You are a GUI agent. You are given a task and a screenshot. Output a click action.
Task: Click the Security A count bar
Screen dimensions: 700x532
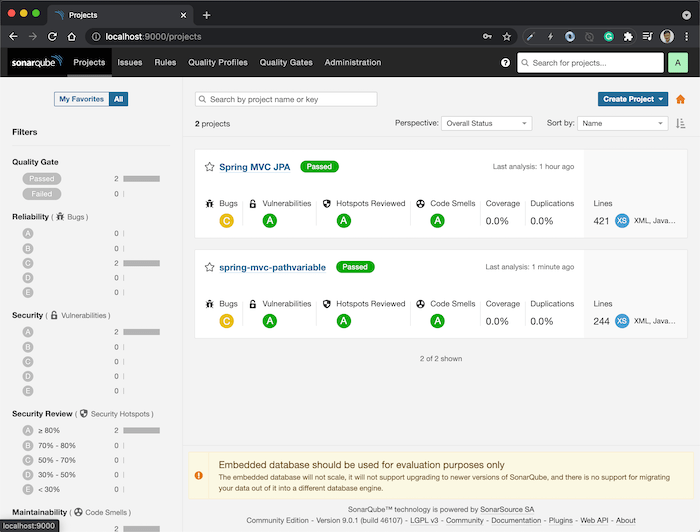tap(142, 332)
